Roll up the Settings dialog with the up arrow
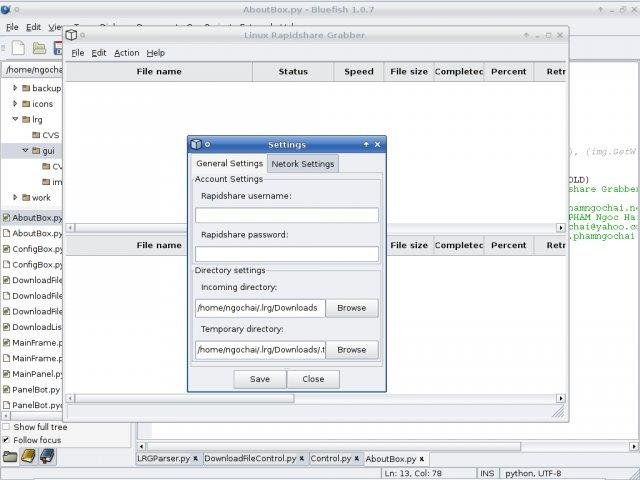This screenshot has height=480, width=640. 366,144
